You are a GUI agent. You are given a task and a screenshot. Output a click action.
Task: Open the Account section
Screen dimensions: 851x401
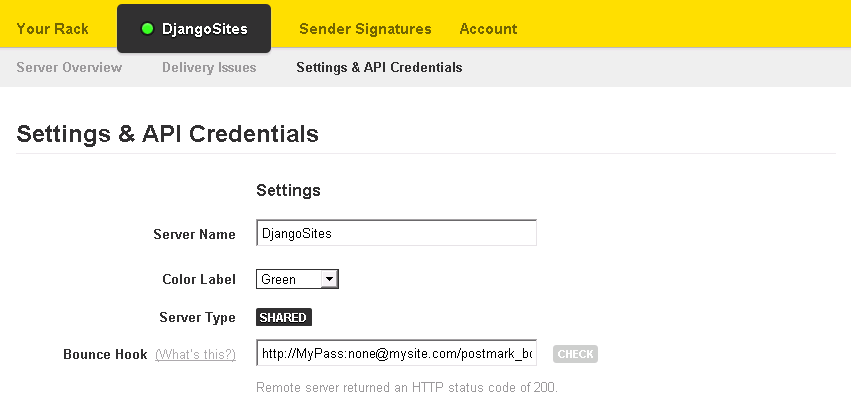click(x=488, y=29)
